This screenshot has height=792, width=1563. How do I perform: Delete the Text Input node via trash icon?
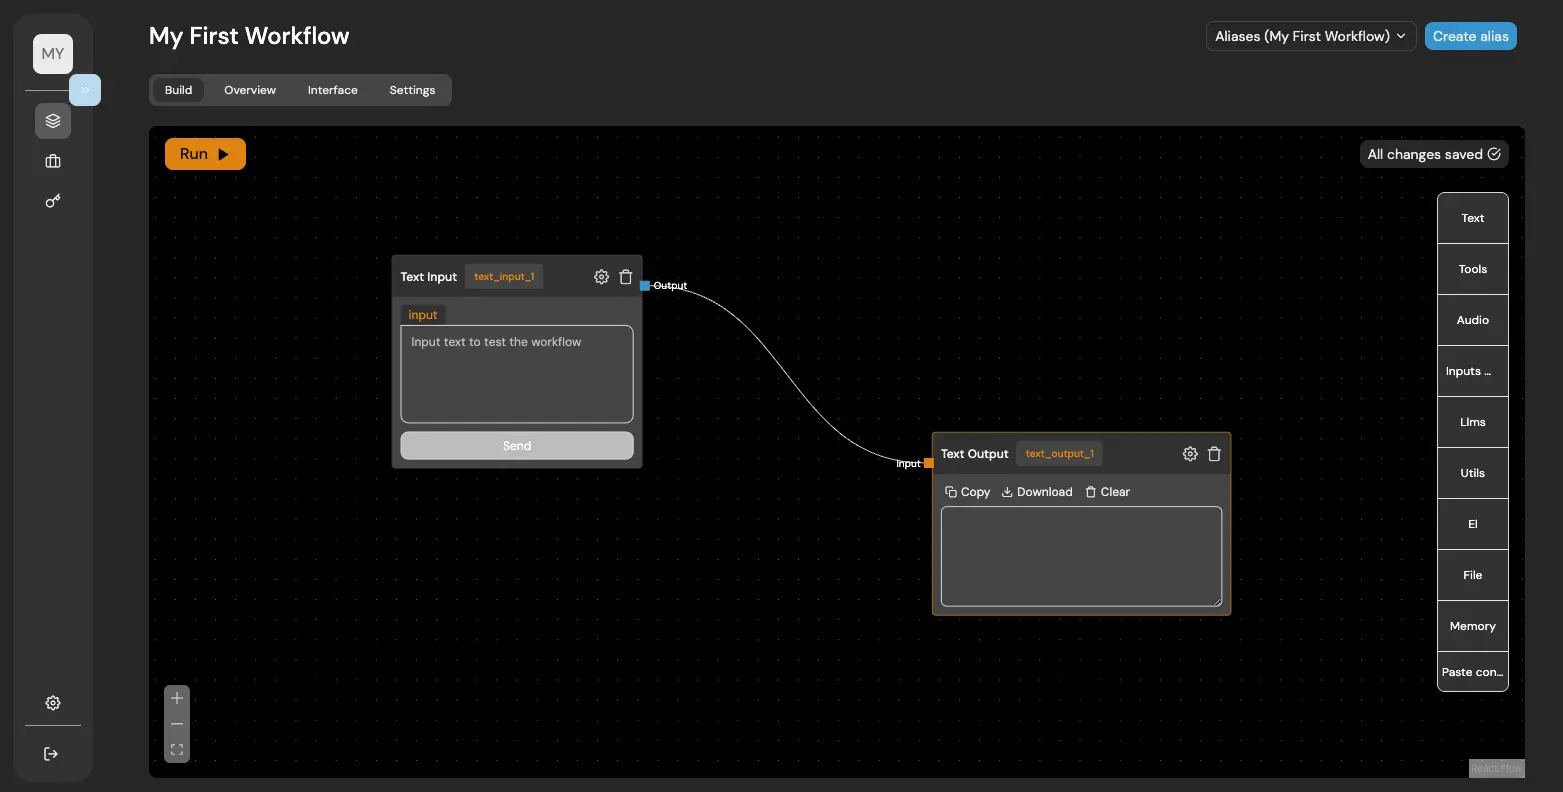[x=626, y=277]
